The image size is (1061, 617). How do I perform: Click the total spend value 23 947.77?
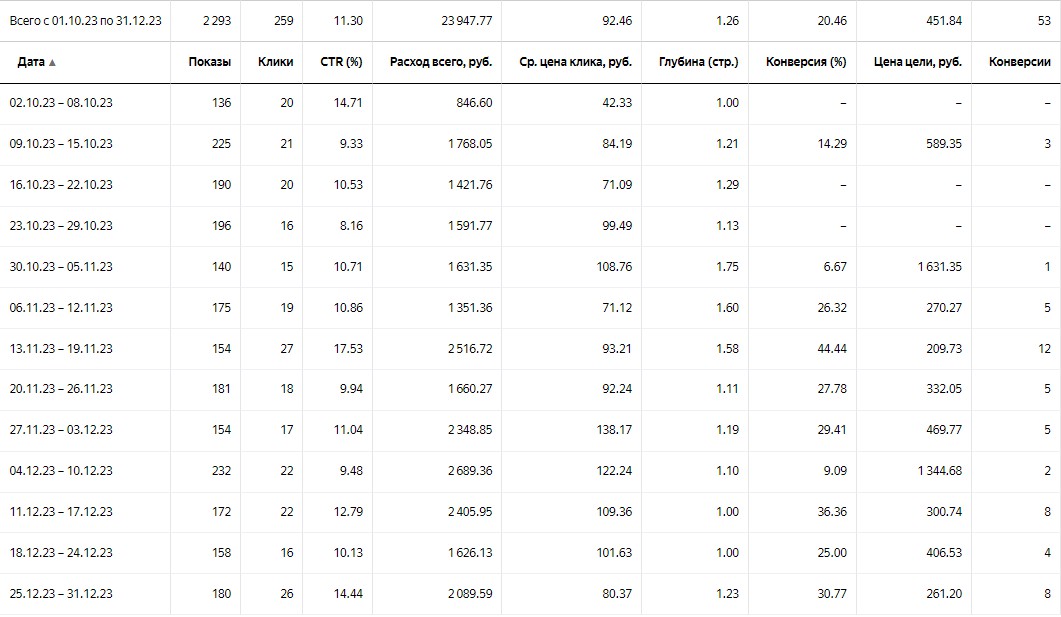click(464, 19)
